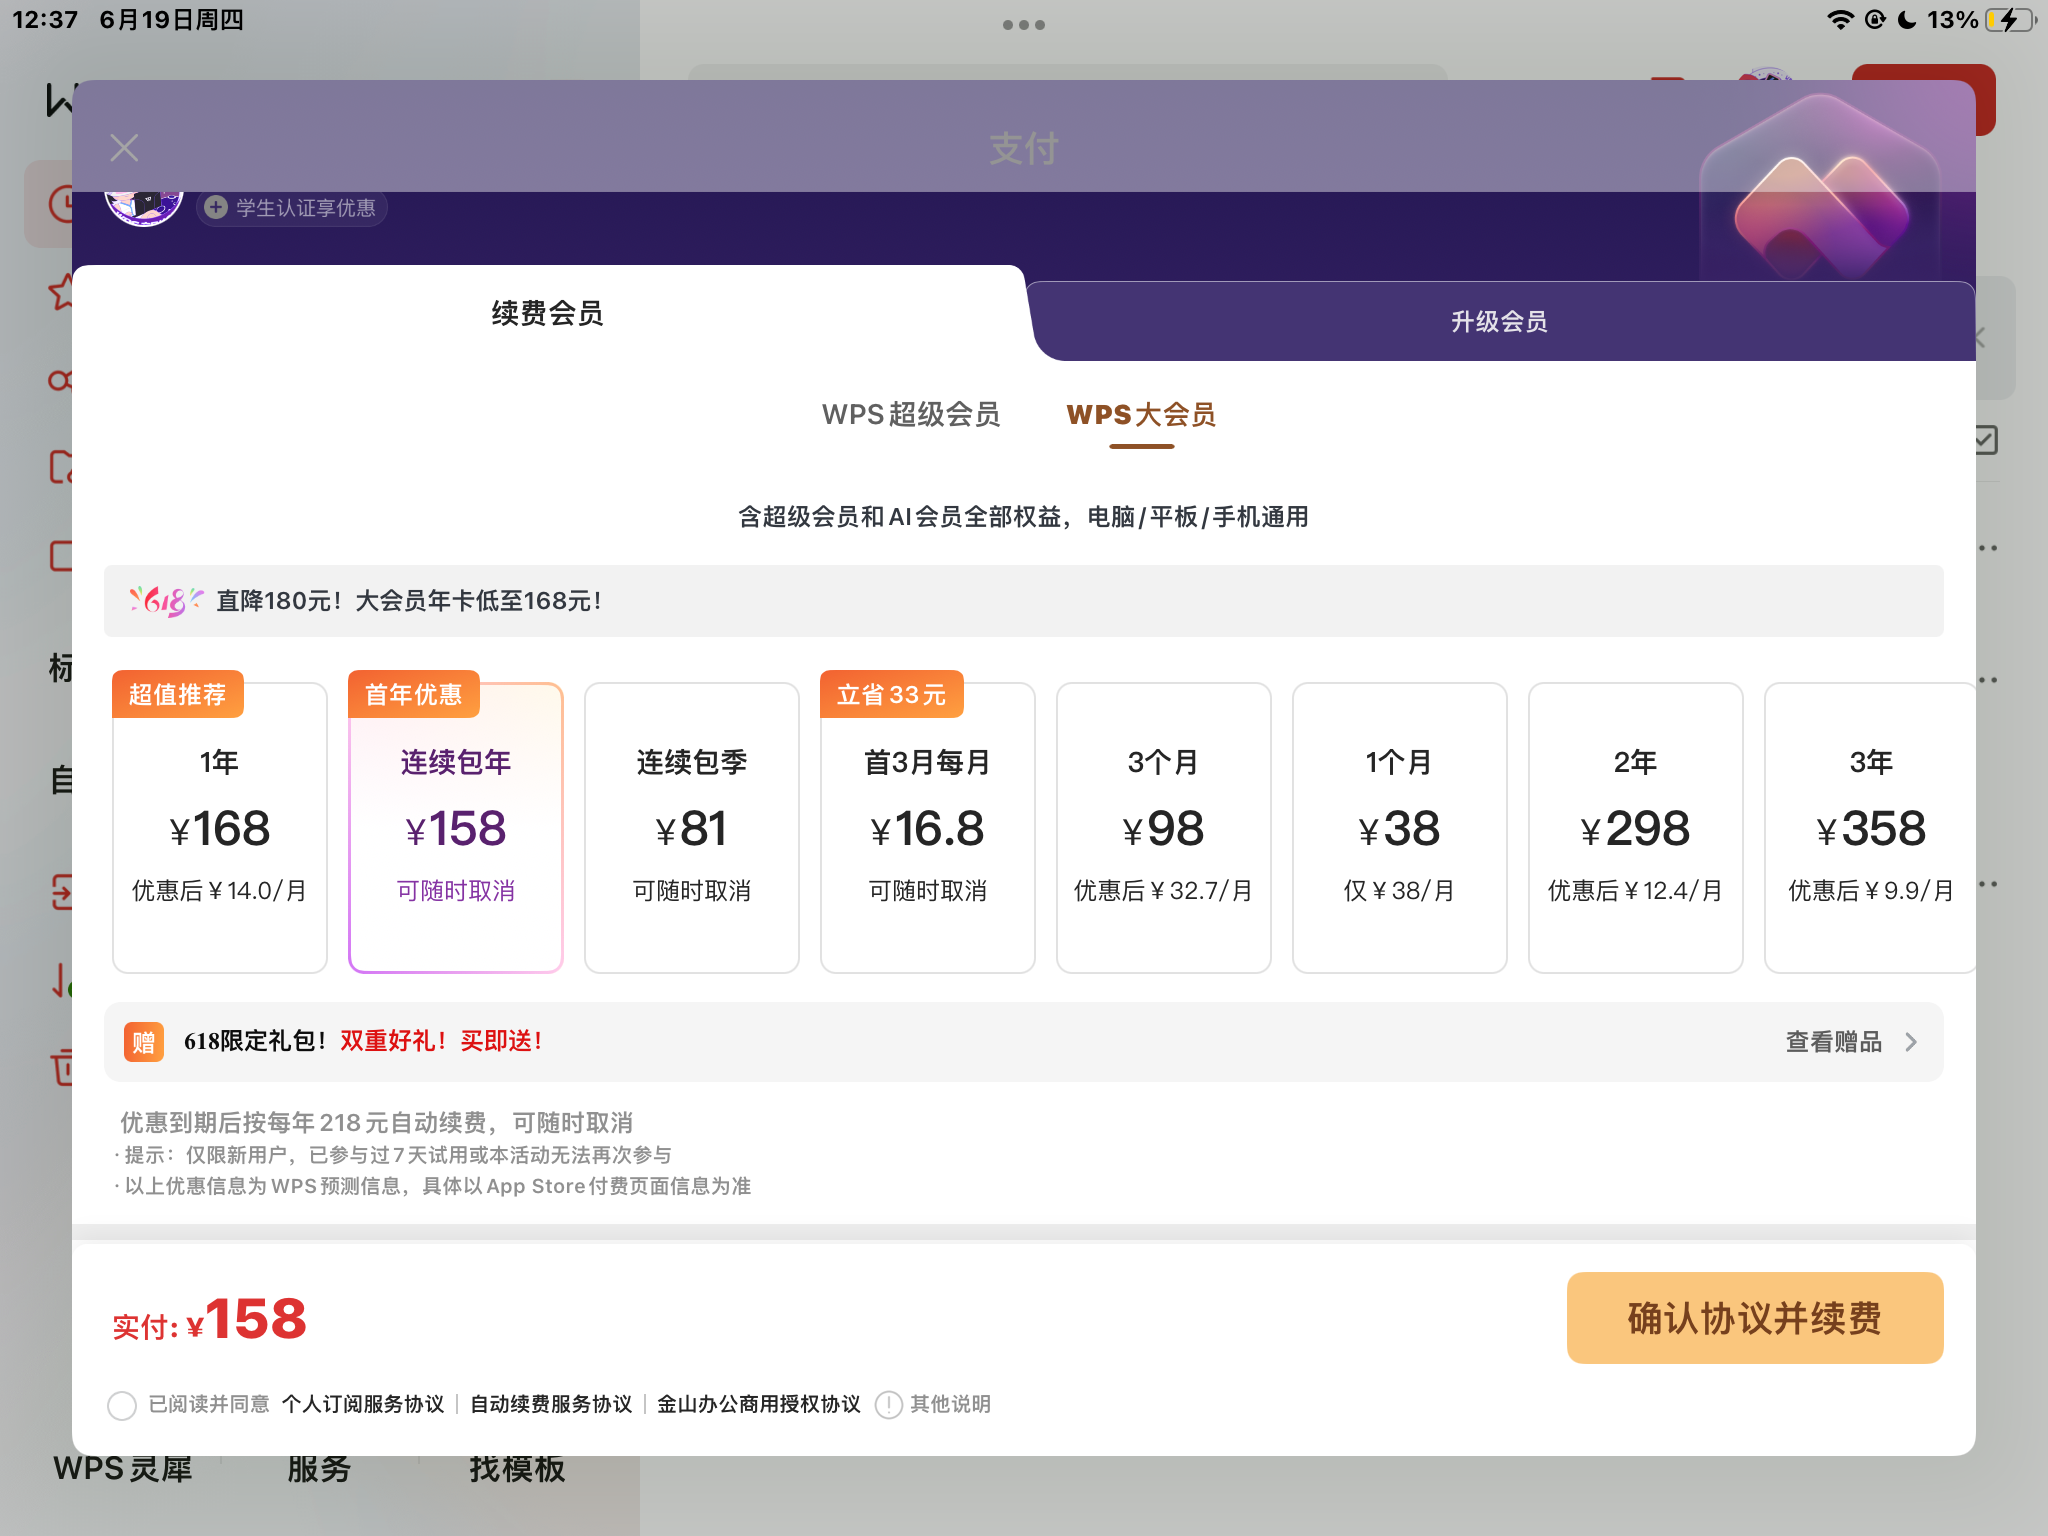Choose the 3个月 ¥98 plan card

click(x=1164, y=827)
